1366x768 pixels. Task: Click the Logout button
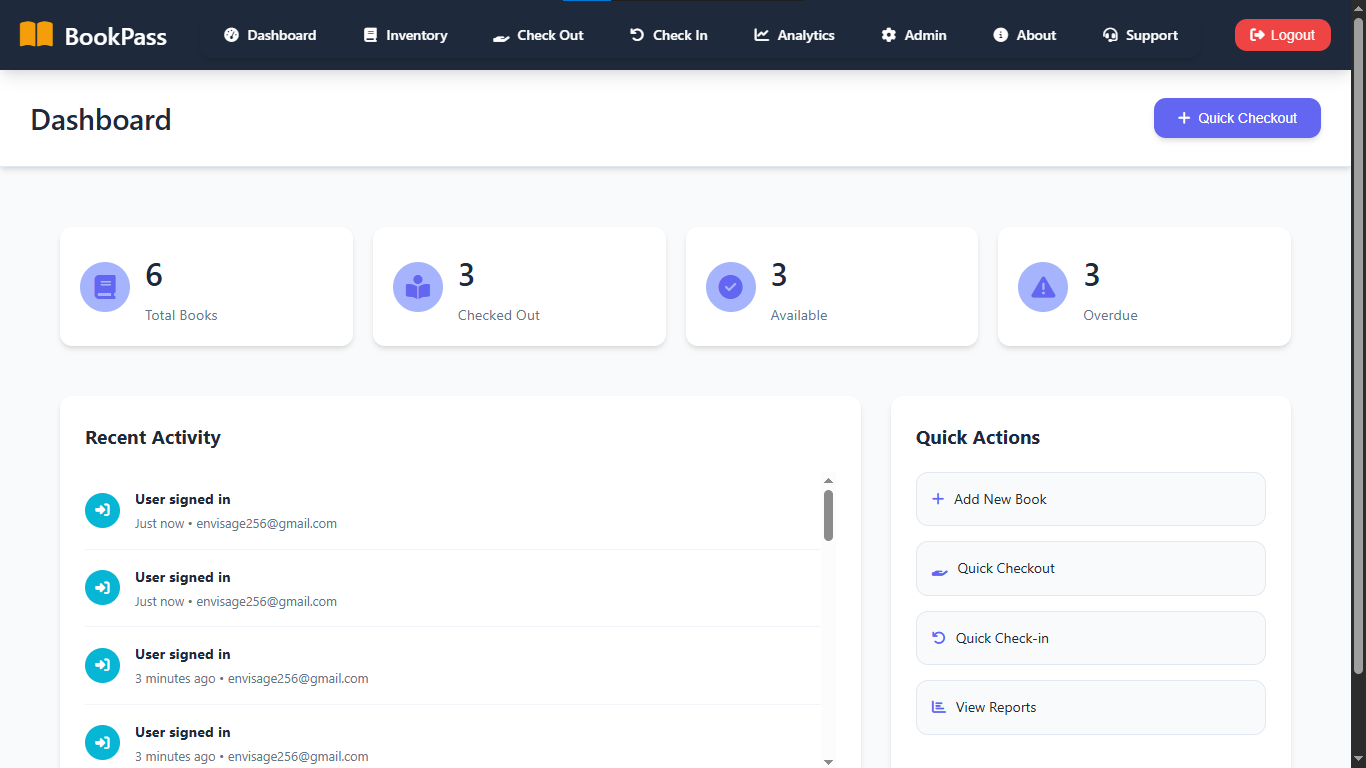(1282, 34)
